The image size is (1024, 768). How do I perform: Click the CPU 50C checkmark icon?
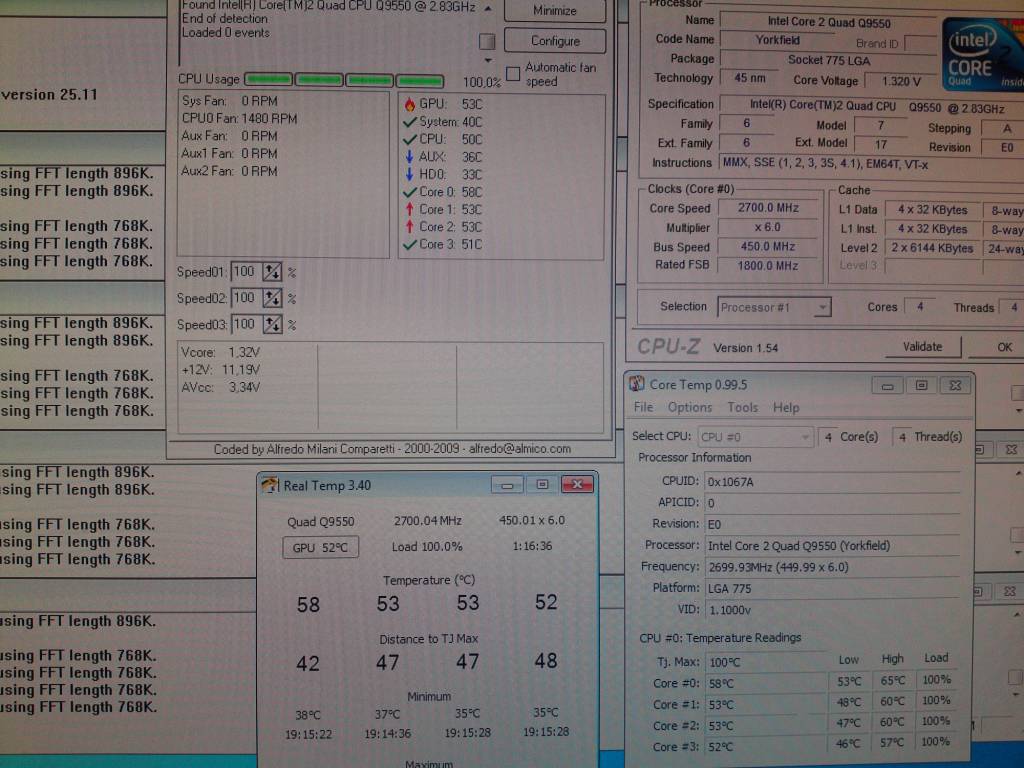[x=409, y=139]
